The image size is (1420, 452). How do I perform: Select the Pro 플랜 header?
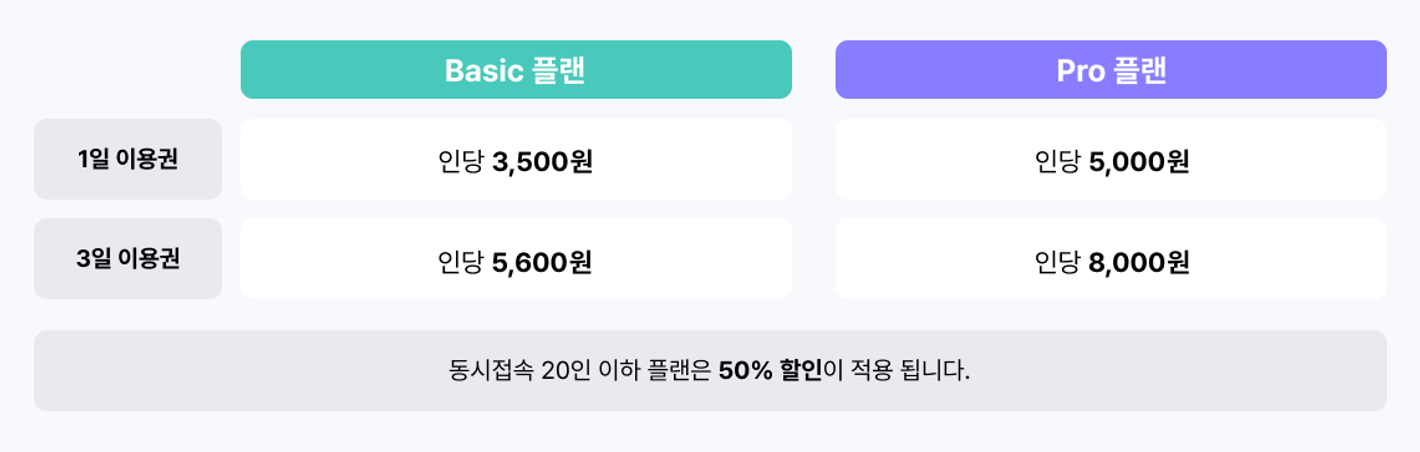coord(1110,70)
